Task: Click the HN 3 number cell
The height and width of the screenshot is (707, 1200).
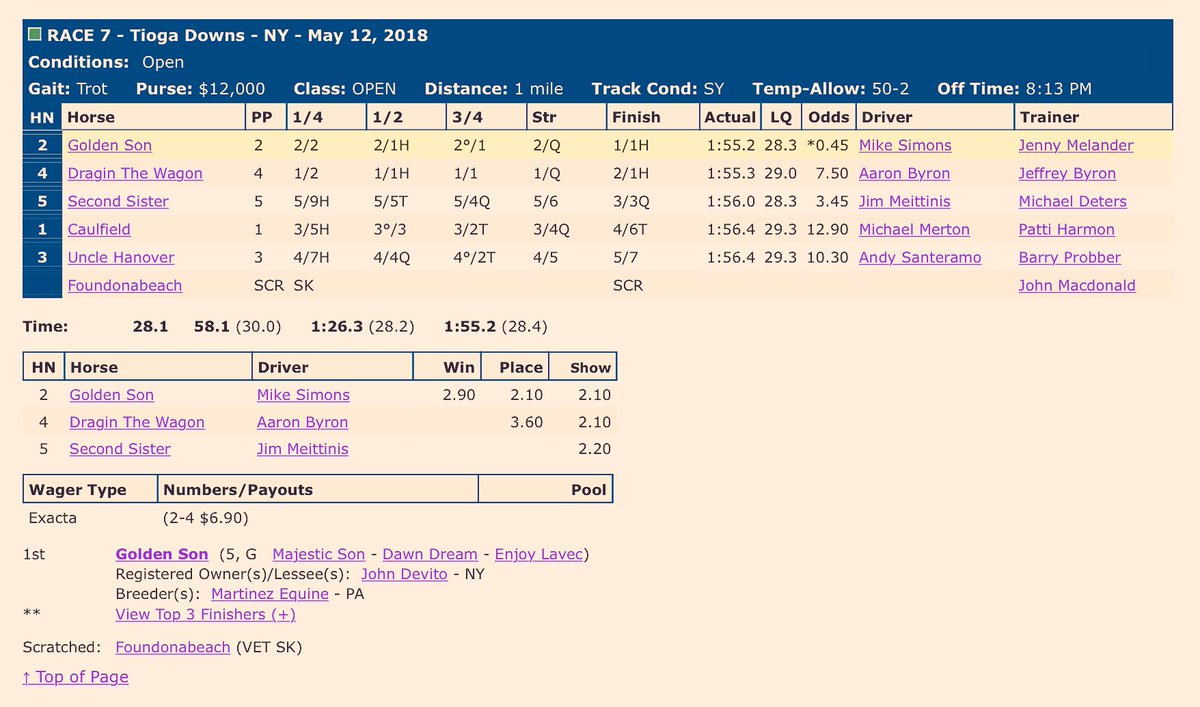Action: tap(42, 257)
